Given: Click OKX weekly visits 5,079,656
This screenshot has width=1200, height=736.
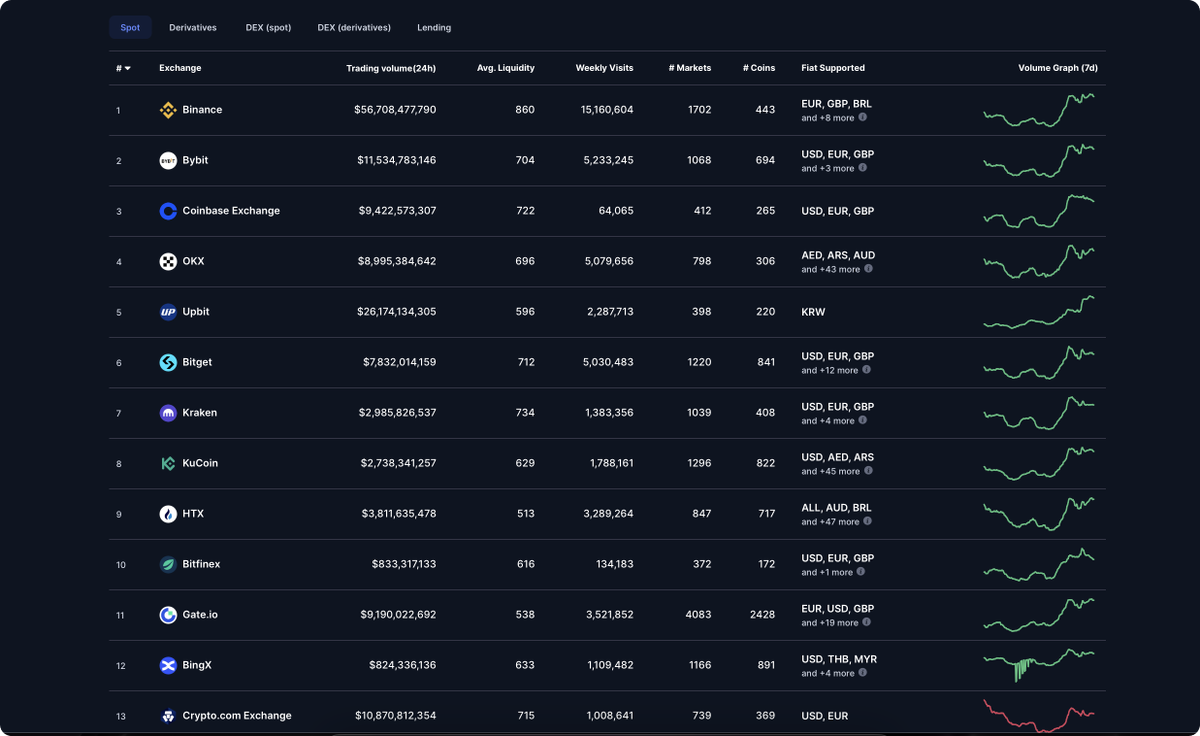Looking at the screenshot, I should pyautogui.click(x=610, y=261).
